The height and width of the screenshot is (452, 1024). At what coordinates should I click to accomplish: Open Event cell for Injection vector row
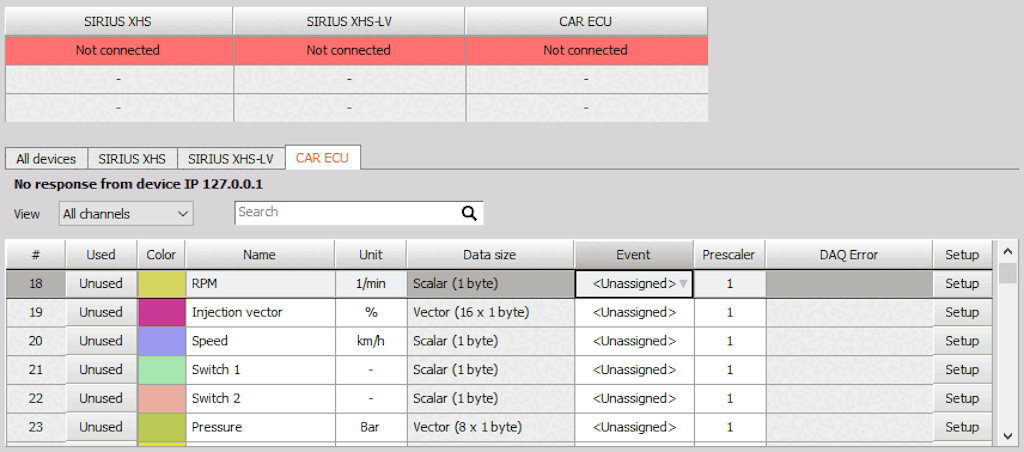point(634,312)
